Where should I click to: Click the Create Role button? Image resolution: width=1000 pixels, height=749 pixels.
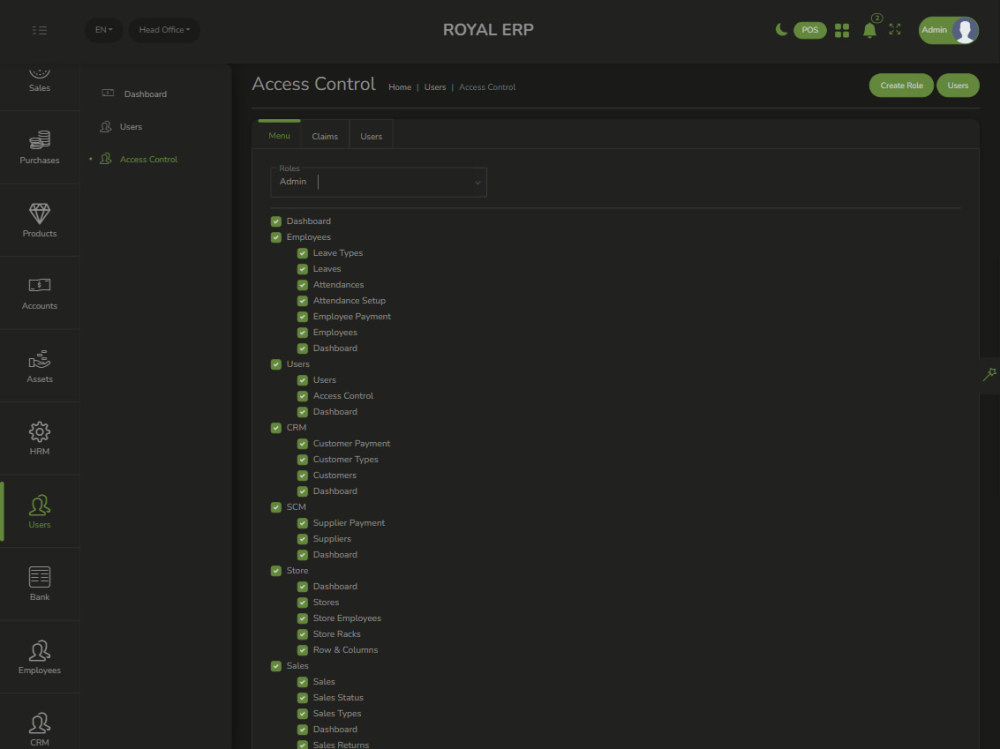[901, 85]
